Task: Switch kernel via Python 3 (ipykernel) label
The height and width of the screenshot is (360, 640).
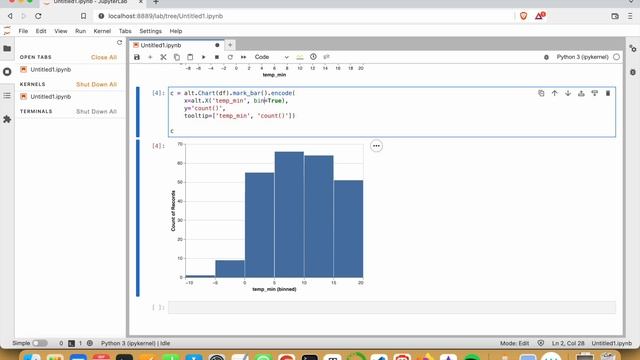Action: 582,57
